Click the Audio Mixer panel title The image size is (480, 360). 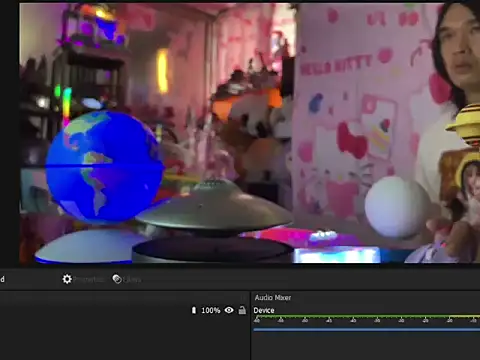point(273,298)
